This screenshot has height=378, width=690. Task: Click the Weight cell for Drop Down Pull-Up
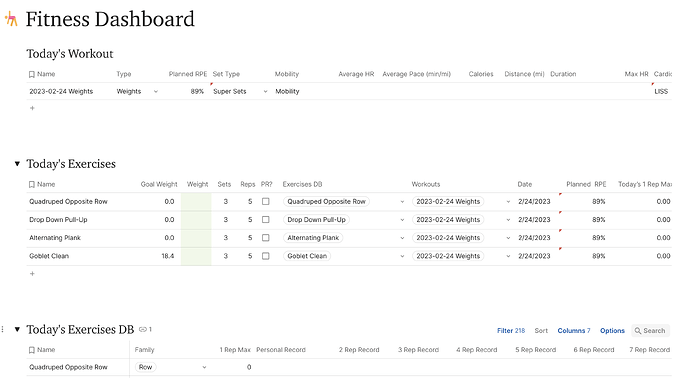pos(196,220)
